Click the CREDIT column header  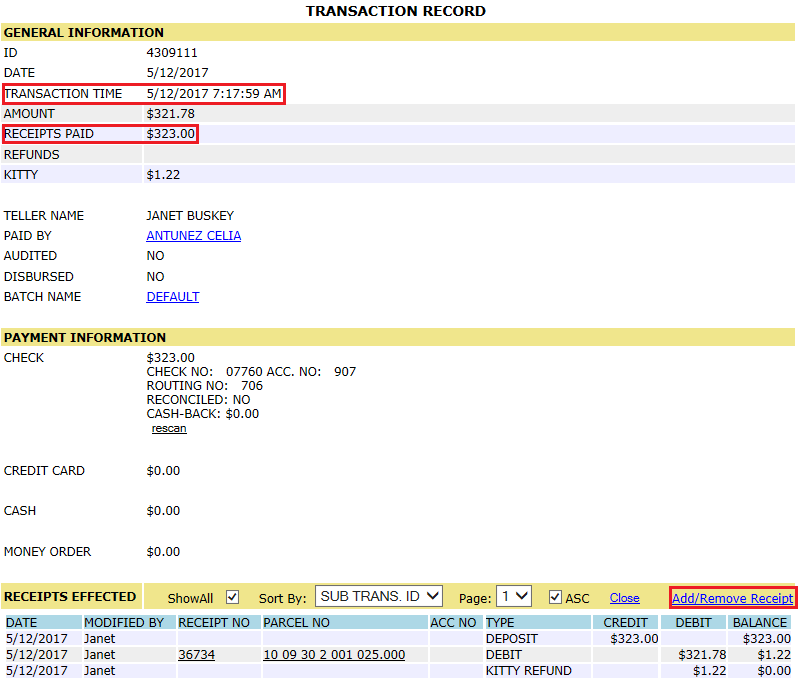tap(626, 623)
